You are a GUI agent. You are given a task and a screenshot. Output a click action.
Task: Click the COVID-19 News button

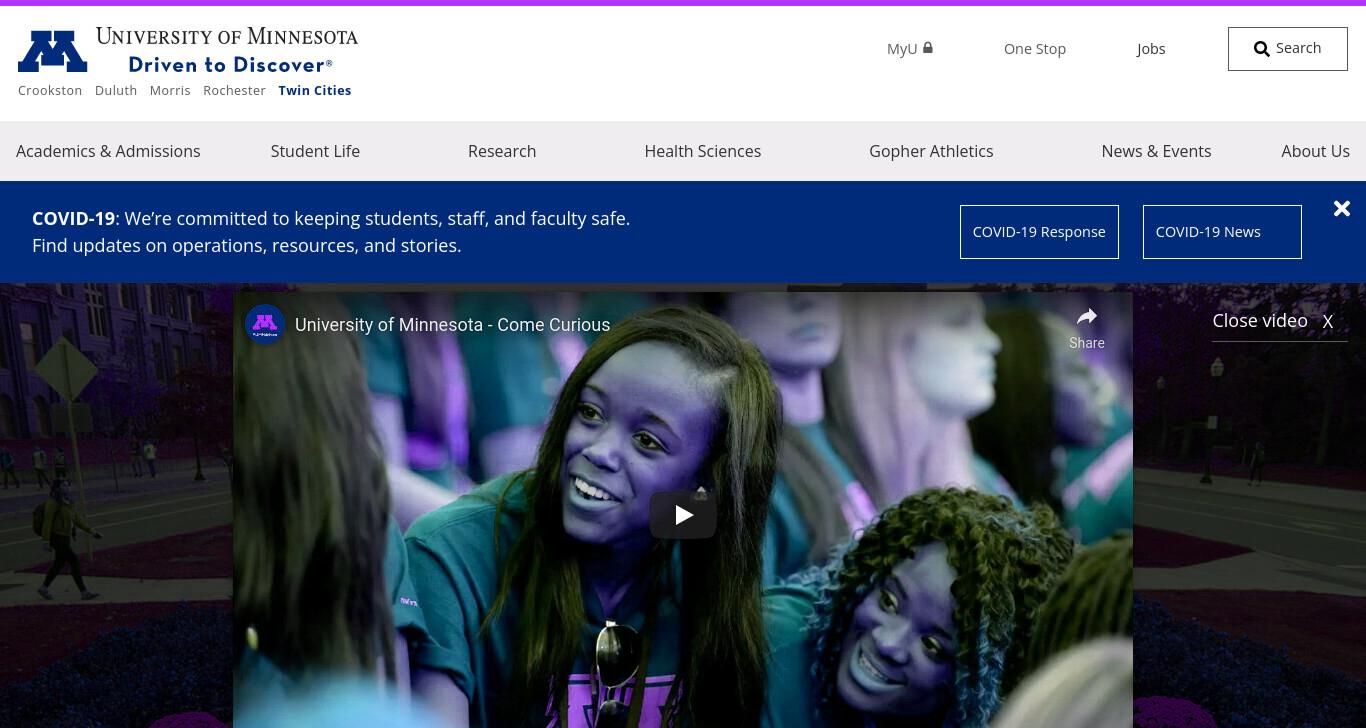[1222, 232]
